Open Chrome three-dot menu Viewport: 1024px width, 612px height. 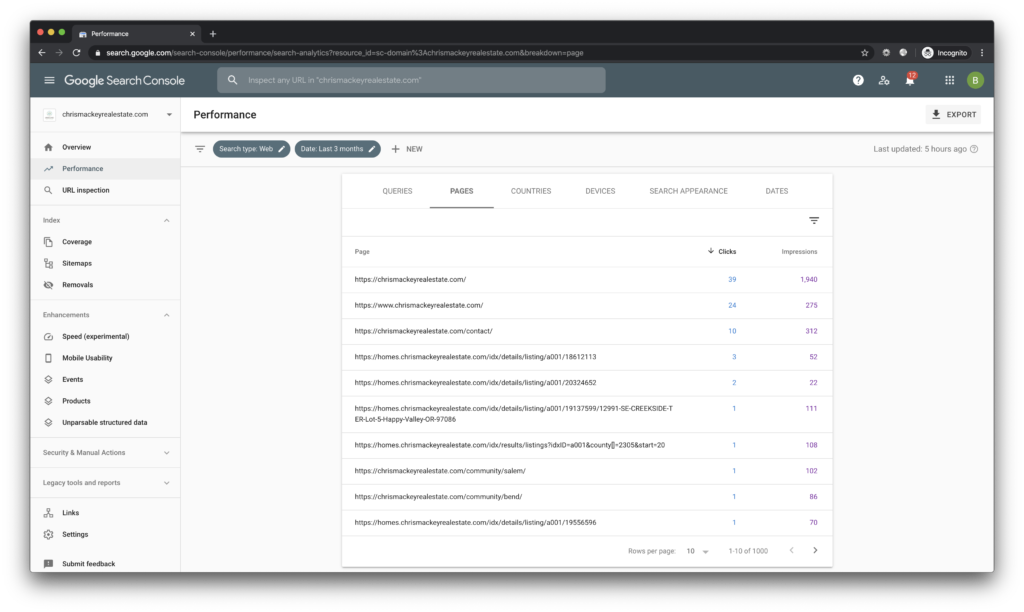pos(982,53)
